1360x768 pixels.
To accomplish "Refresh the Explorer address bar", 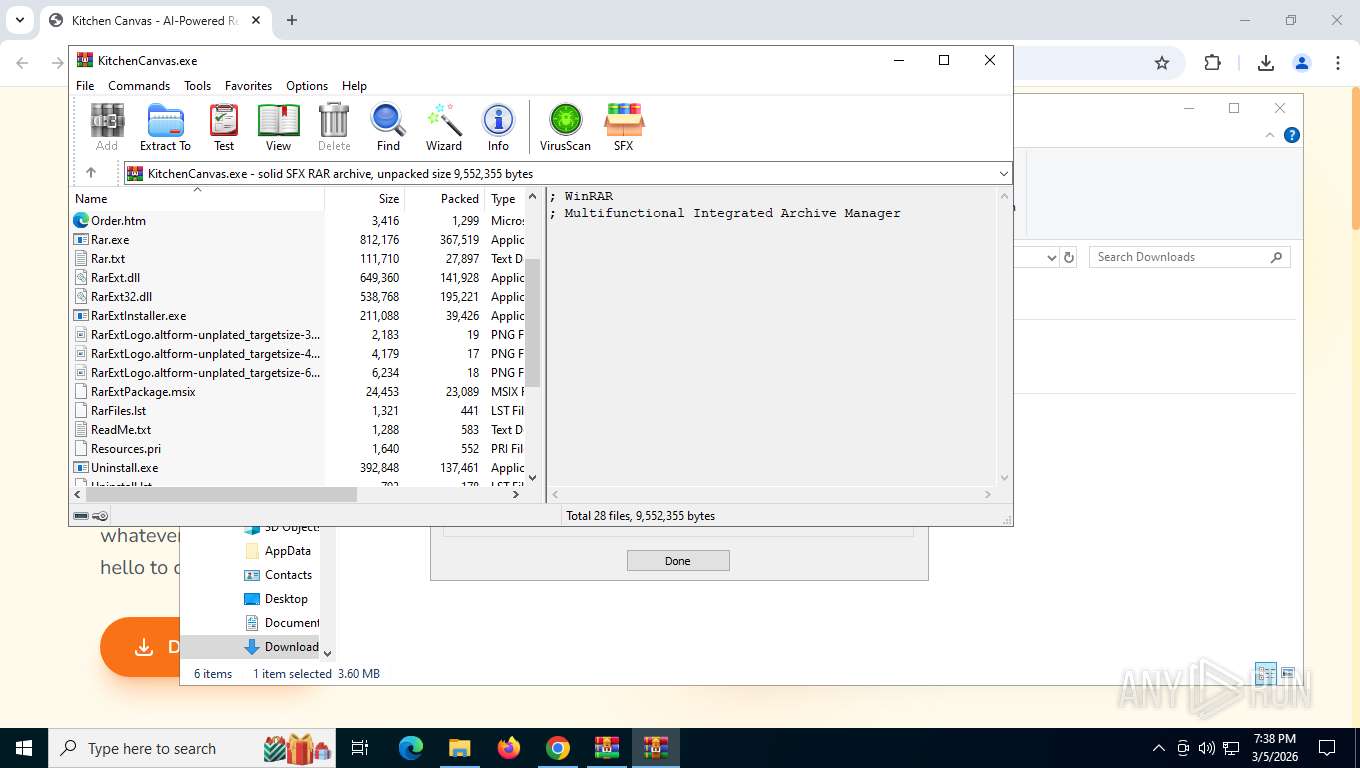I will point(1069,257).
